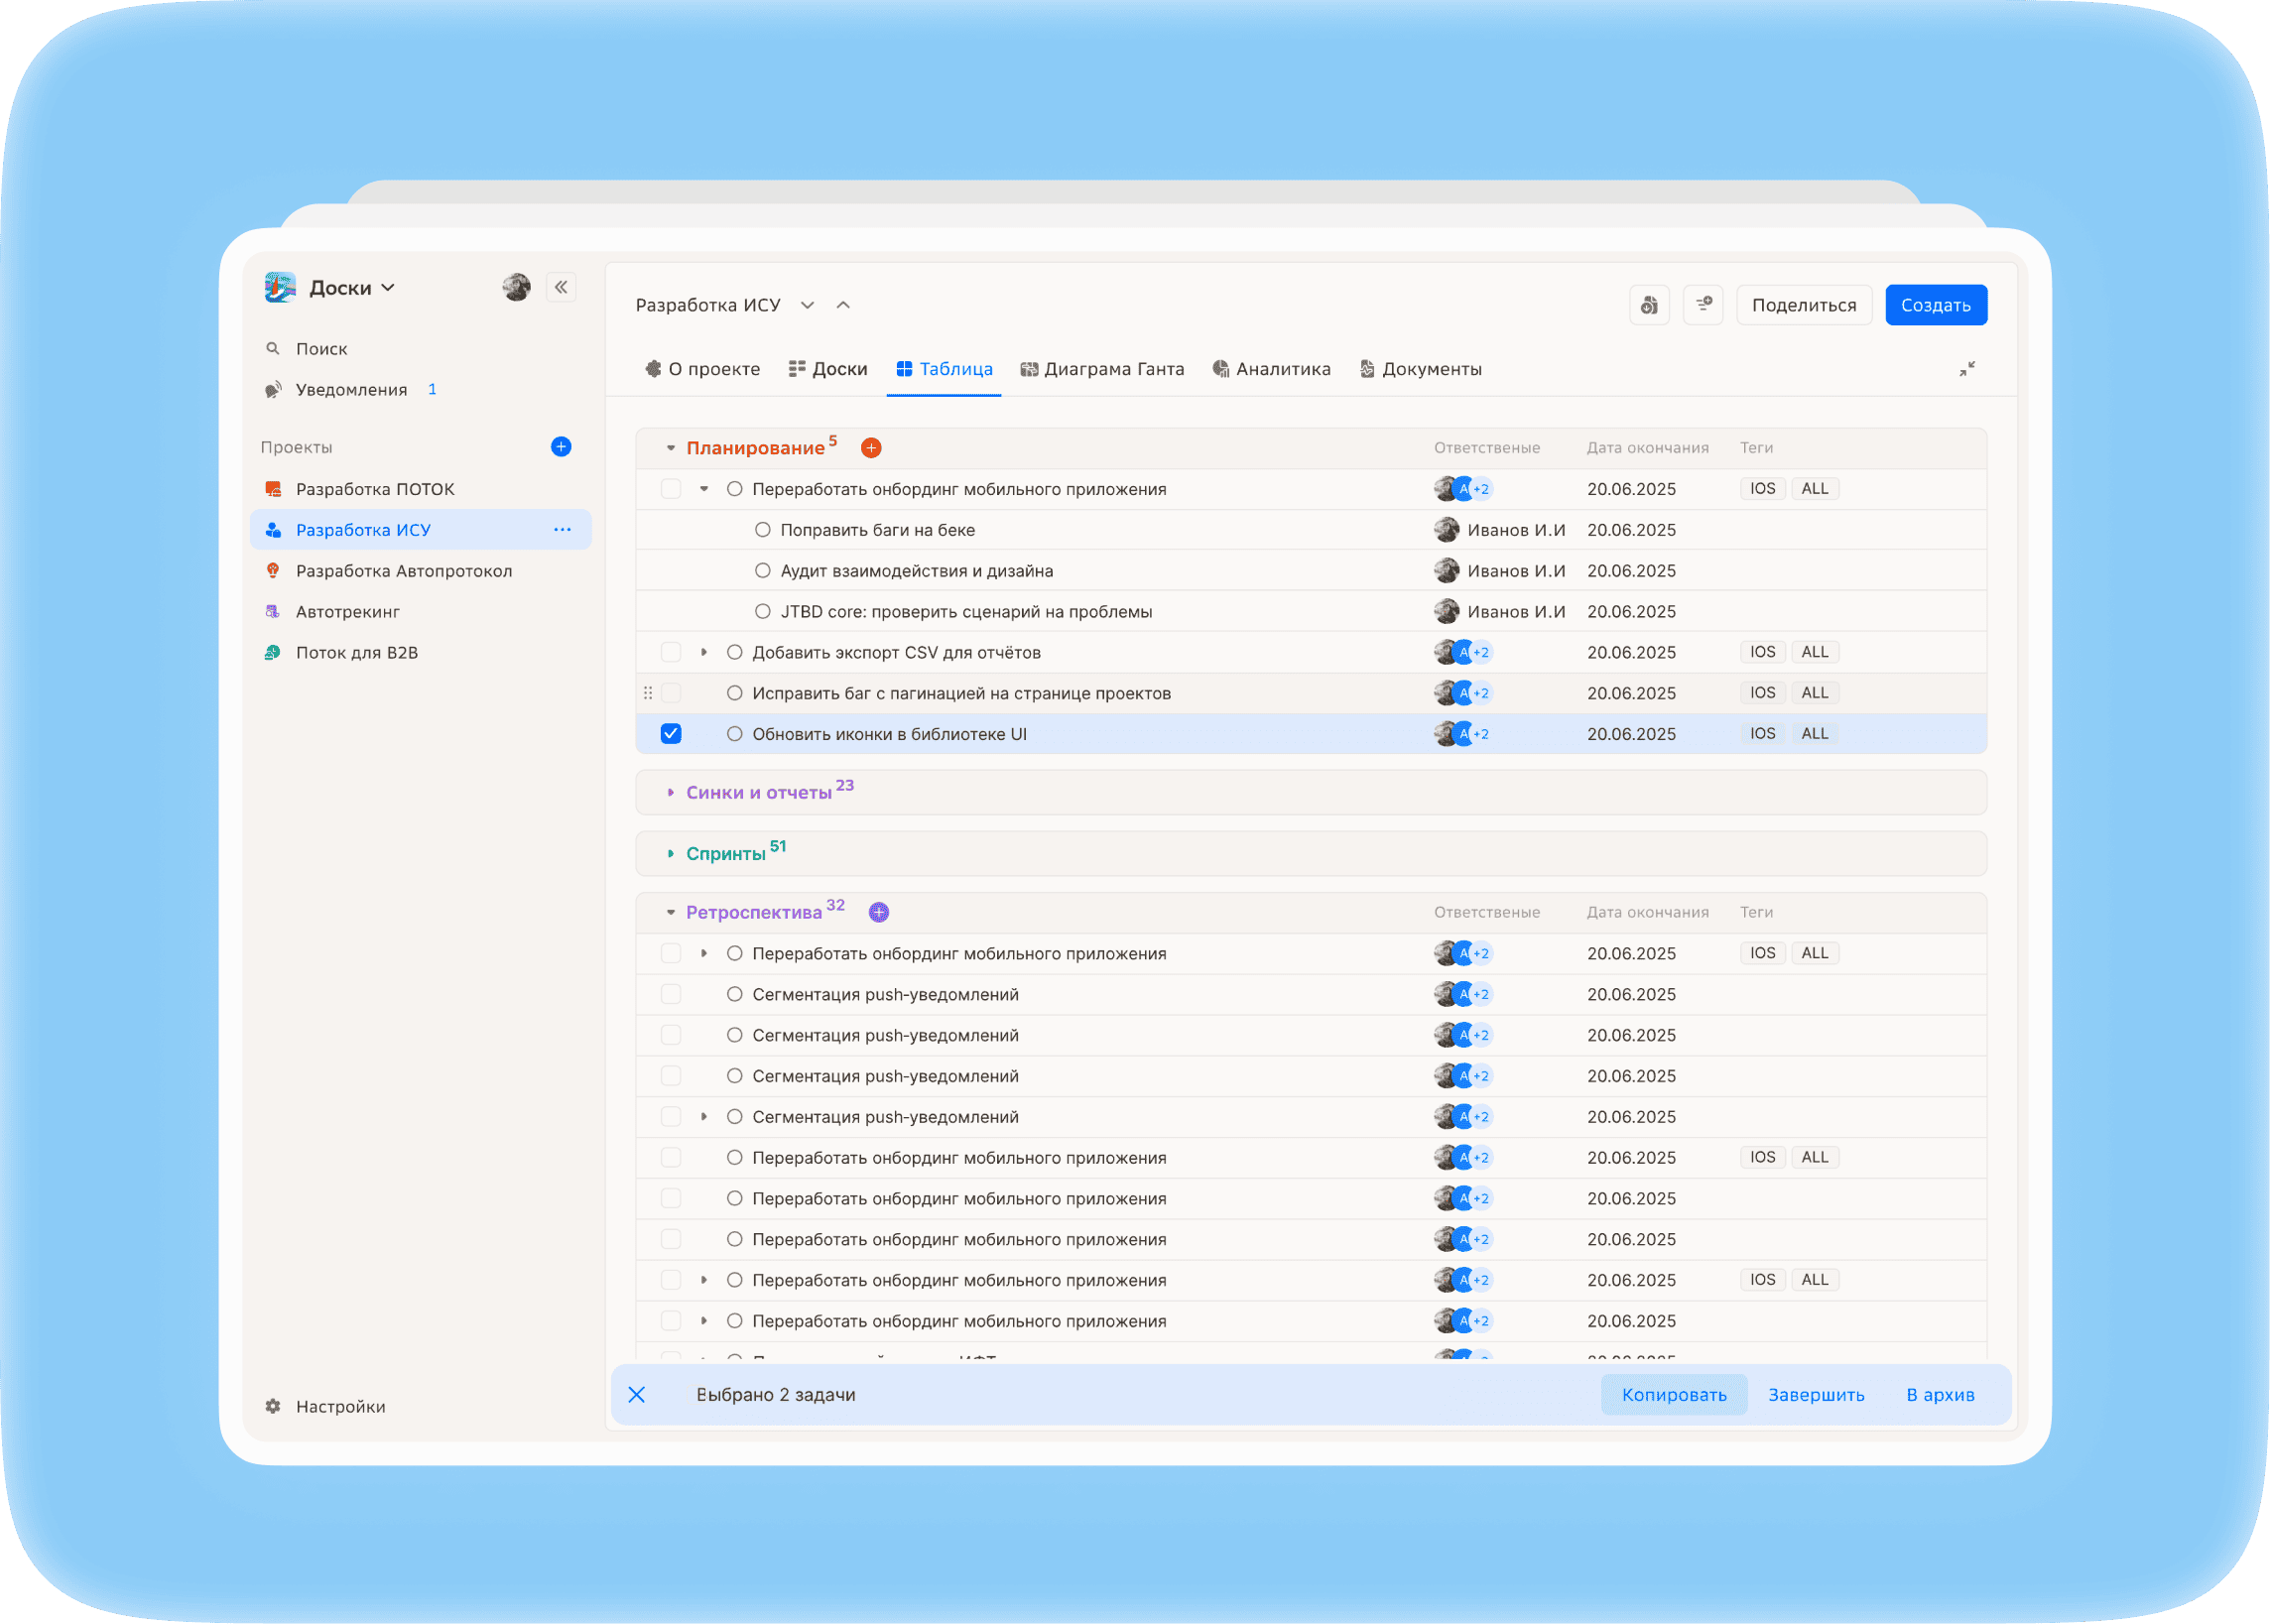Expand subtasks of Добавить экспорт CSV для отчётов
Image resolution: width=2270 pixels, height=1624 pixels.
704,652
